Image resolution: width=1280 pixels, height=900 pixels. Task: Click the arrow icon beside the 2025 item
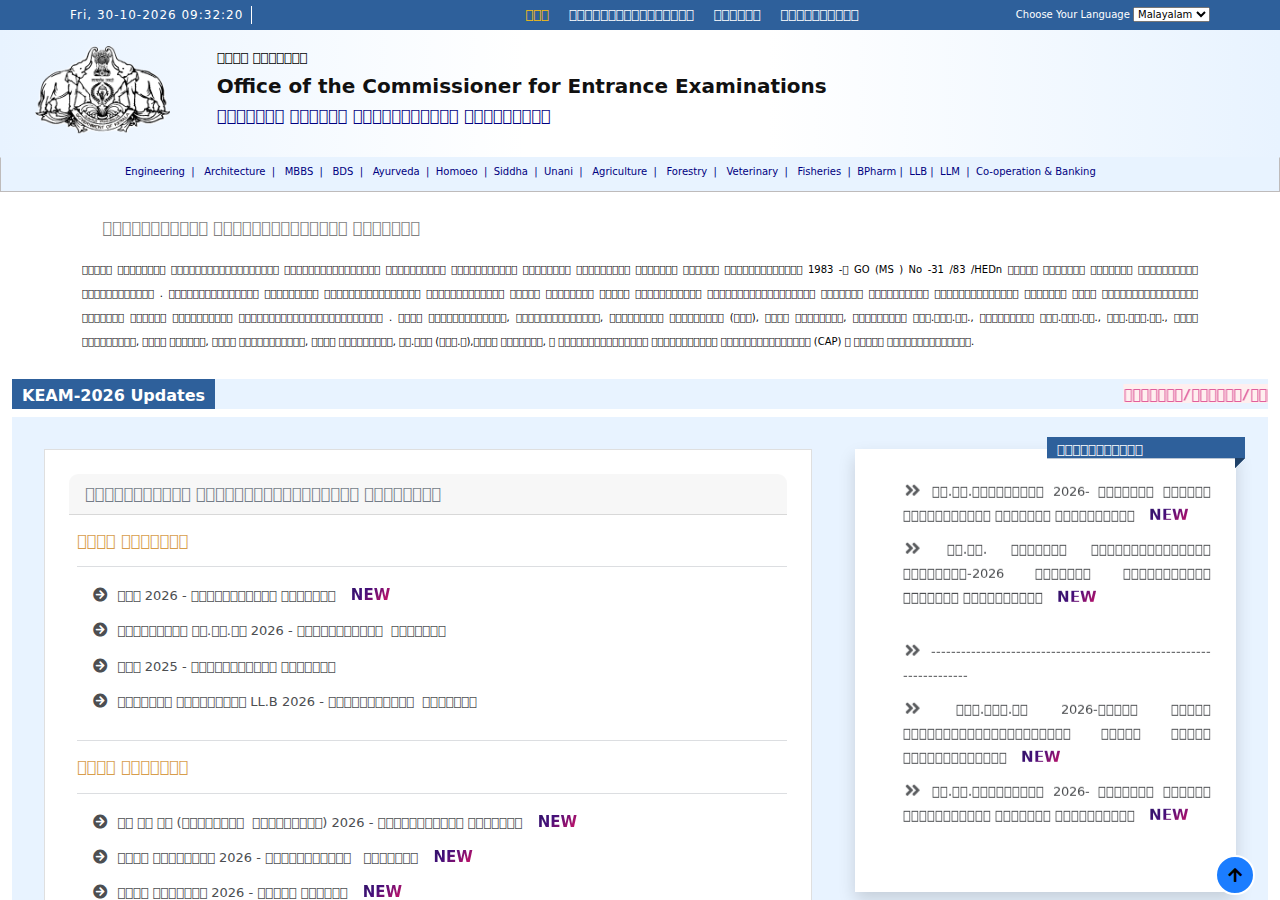(100, 666)
